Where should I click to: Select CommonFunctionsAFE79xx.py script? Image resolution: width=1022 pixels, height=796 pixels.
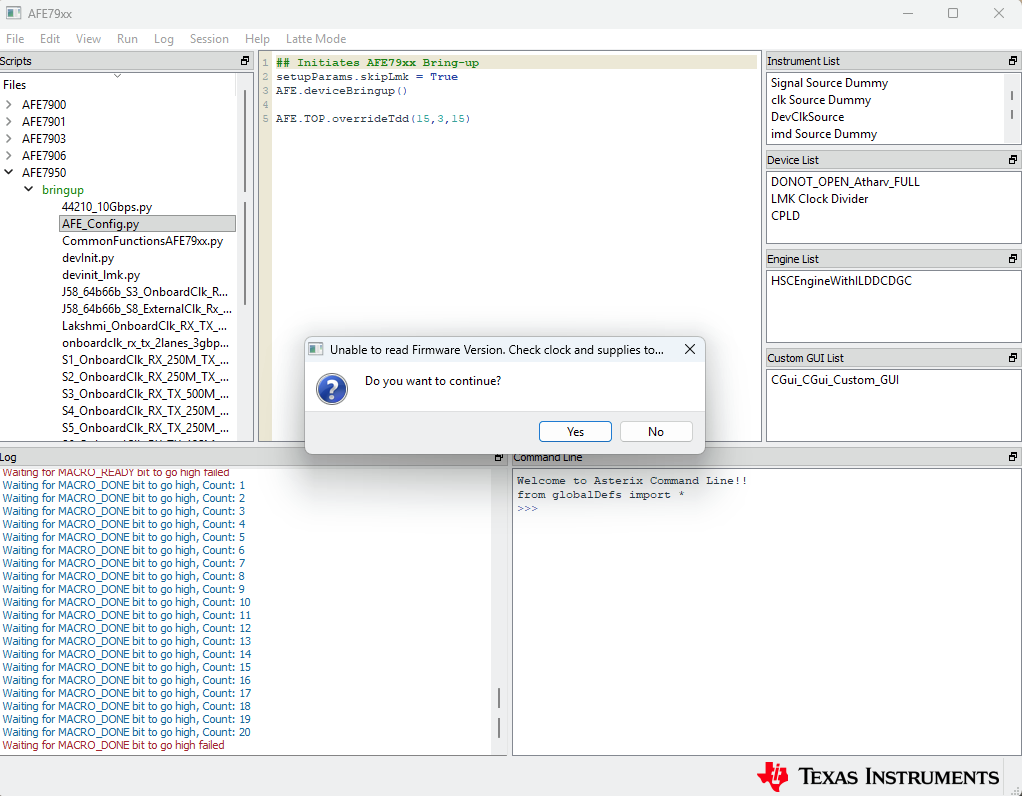[x=143, y=241]
